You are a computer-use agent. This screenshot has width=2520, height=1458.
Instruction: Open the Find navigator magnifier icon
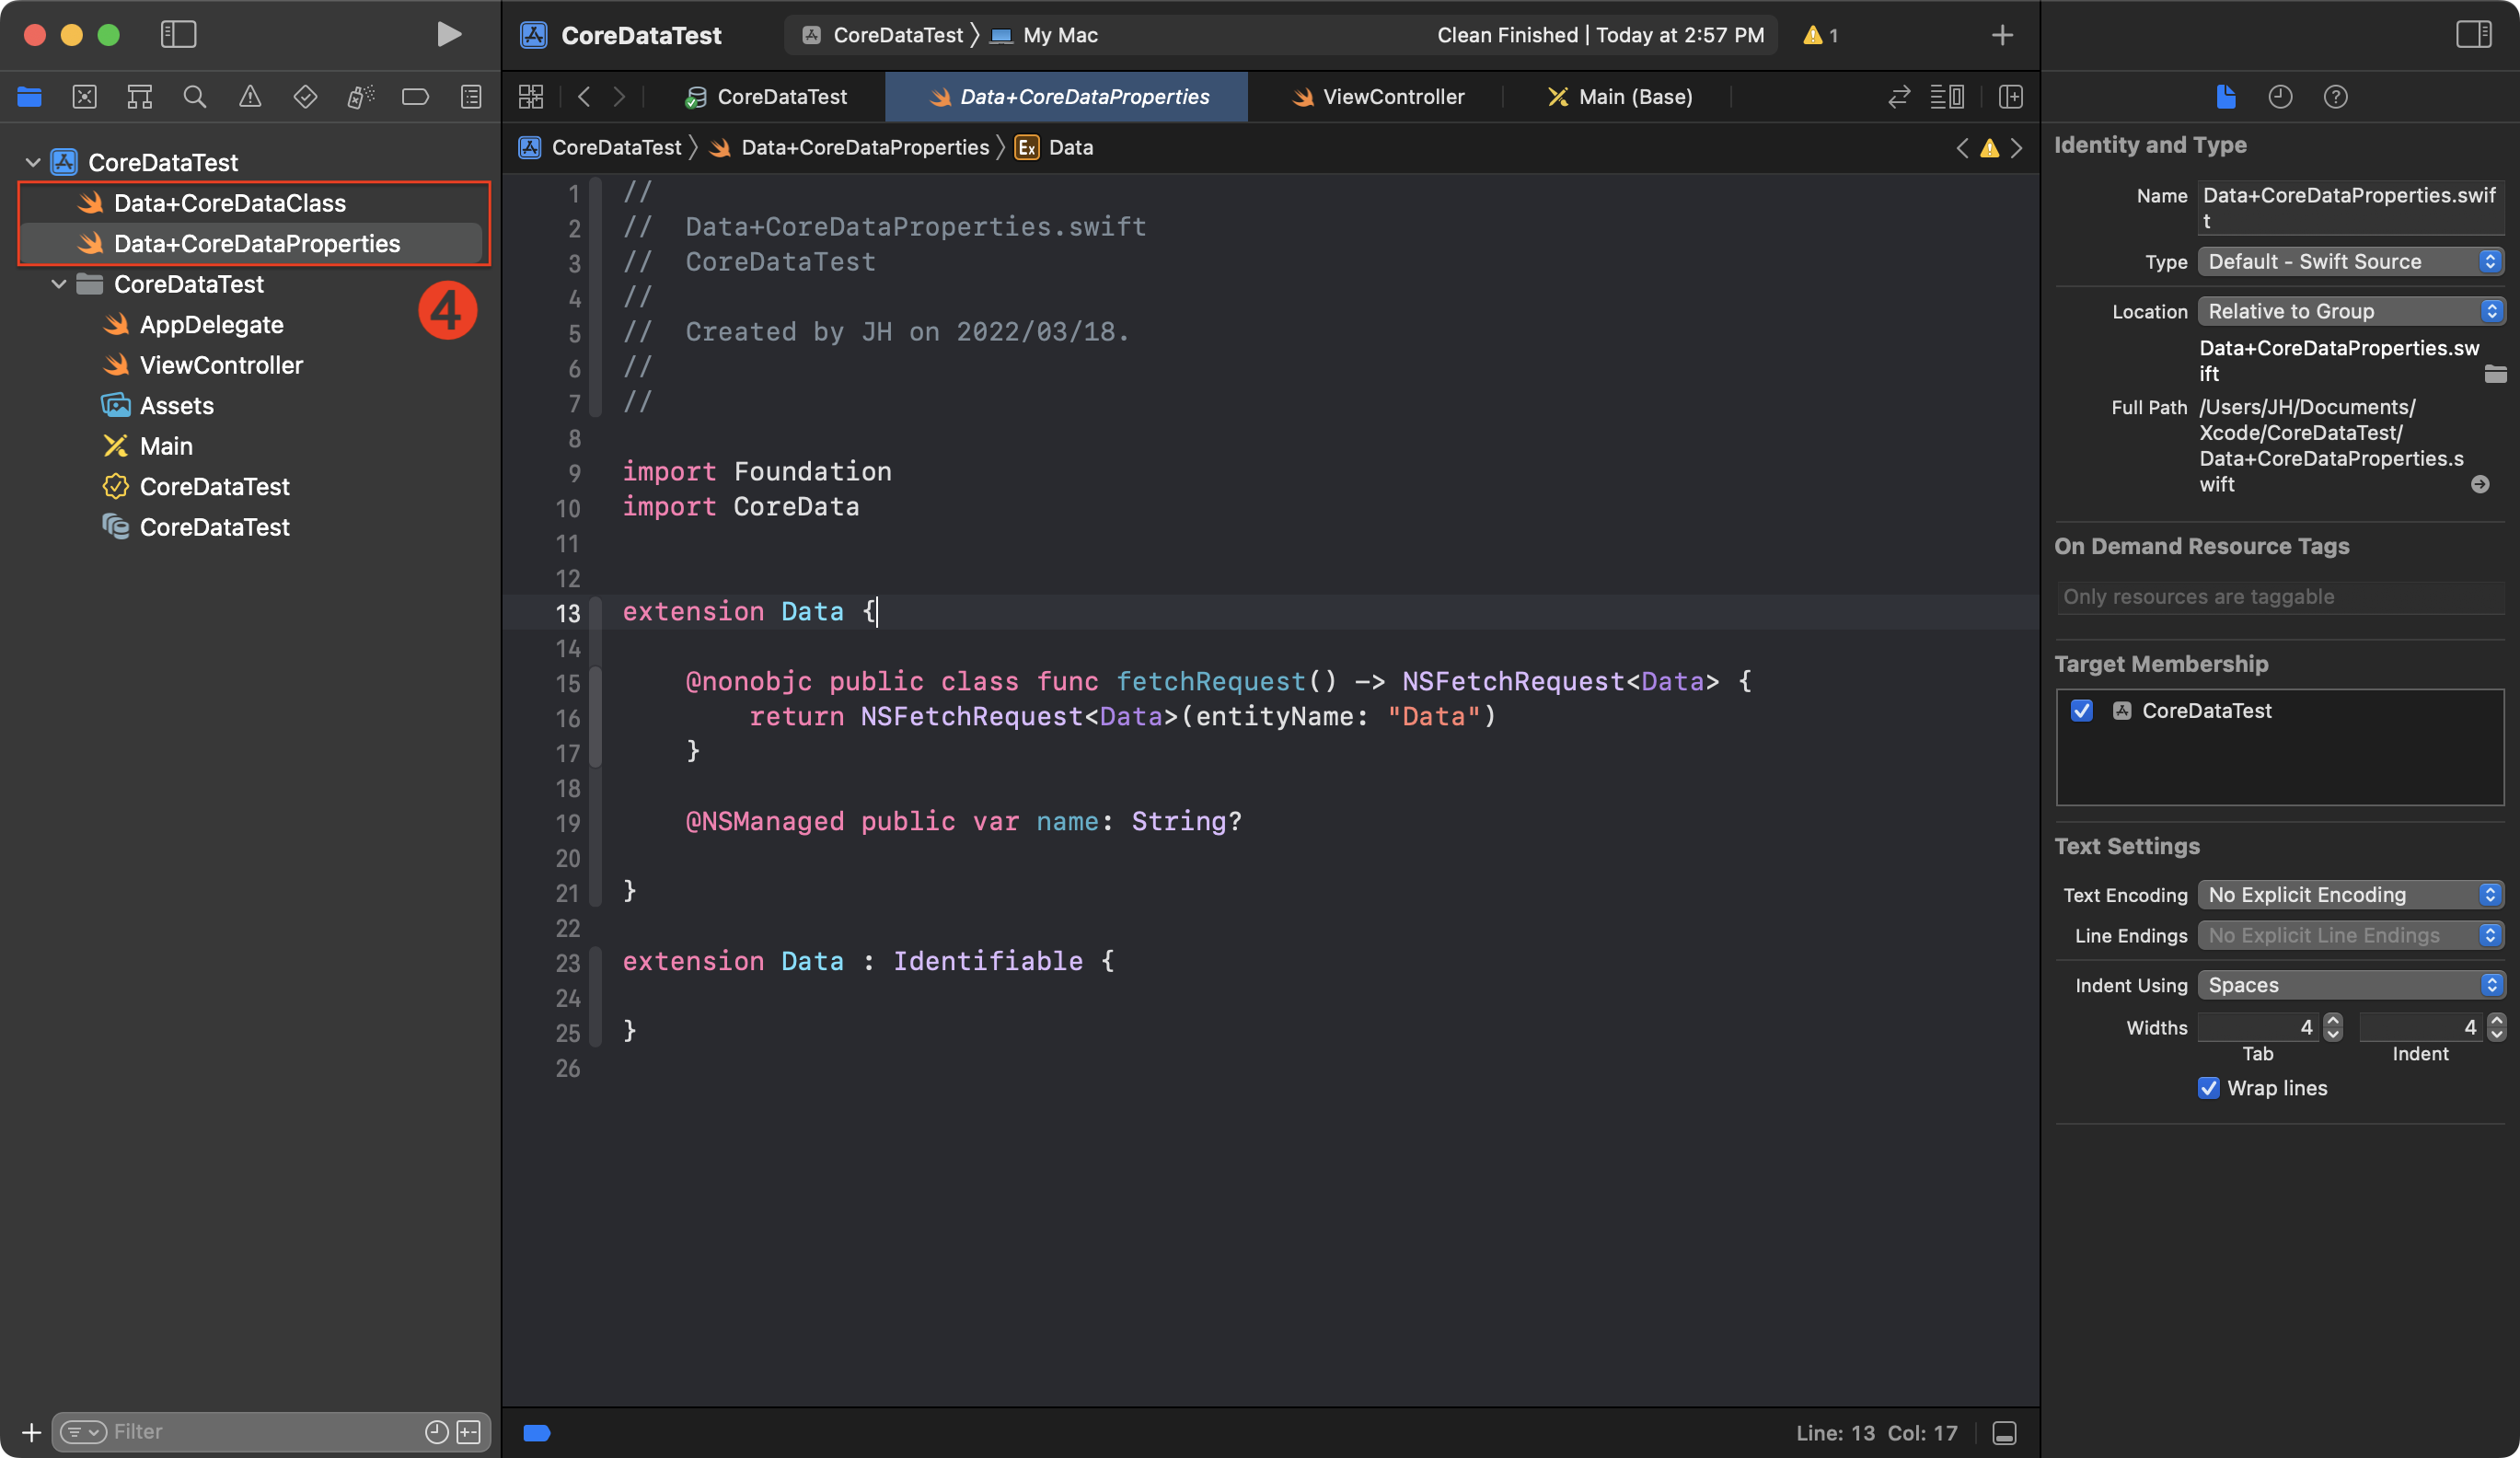point(195,97)
